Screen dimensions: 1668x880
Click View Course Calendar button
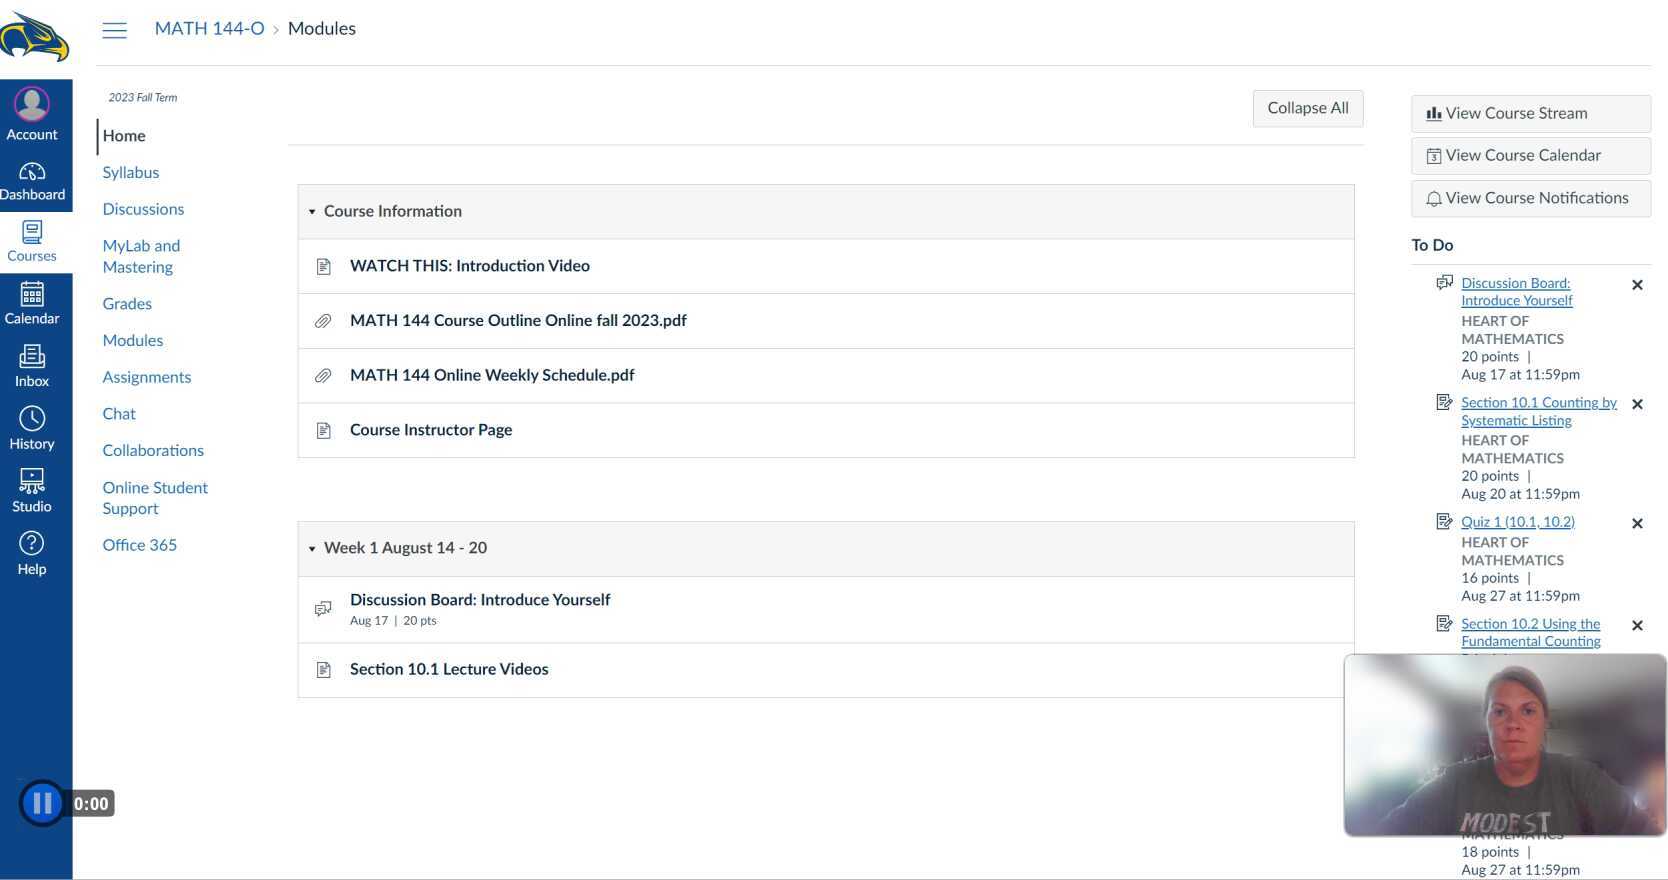click(x=1530, y=156)
